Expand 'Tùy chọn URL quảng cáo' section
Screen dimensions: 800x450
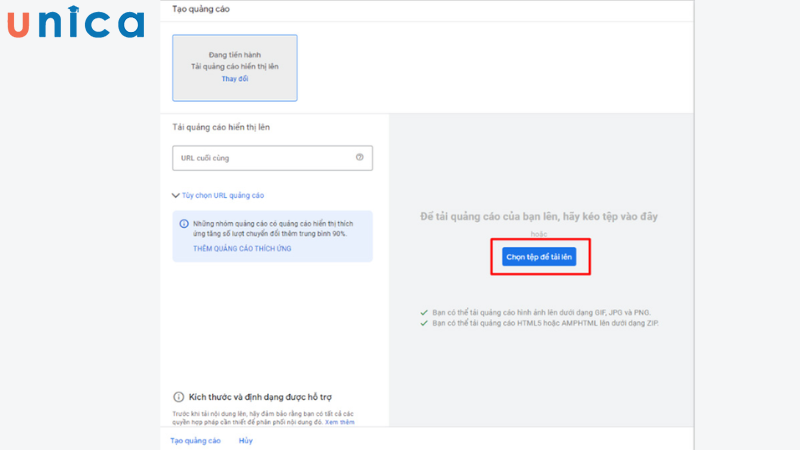pos(218,195)
